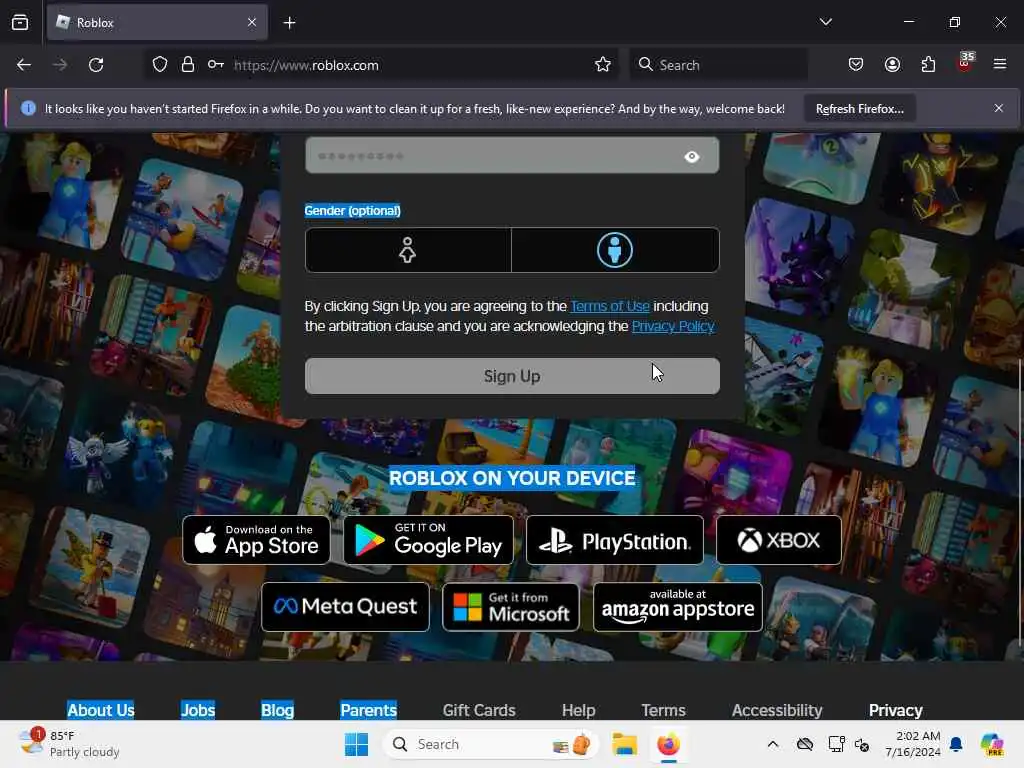Click the Sign Up button
This screenshot has height=768, width=1024.
512,376
